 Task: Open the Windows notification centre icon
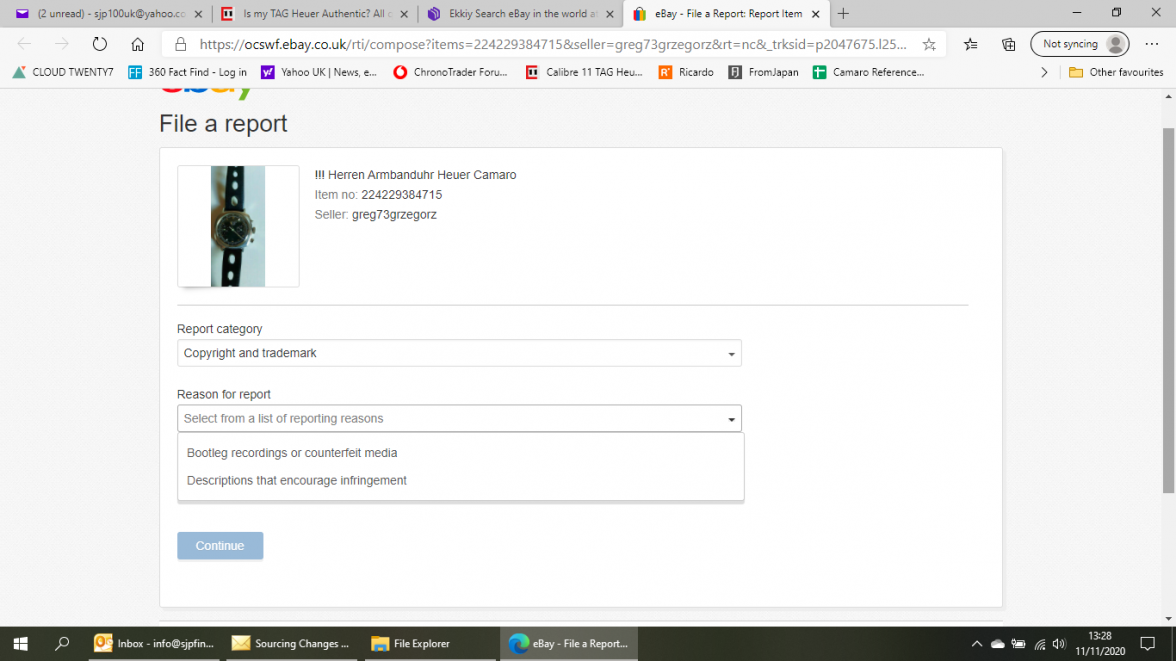(x=1148, y=644)
